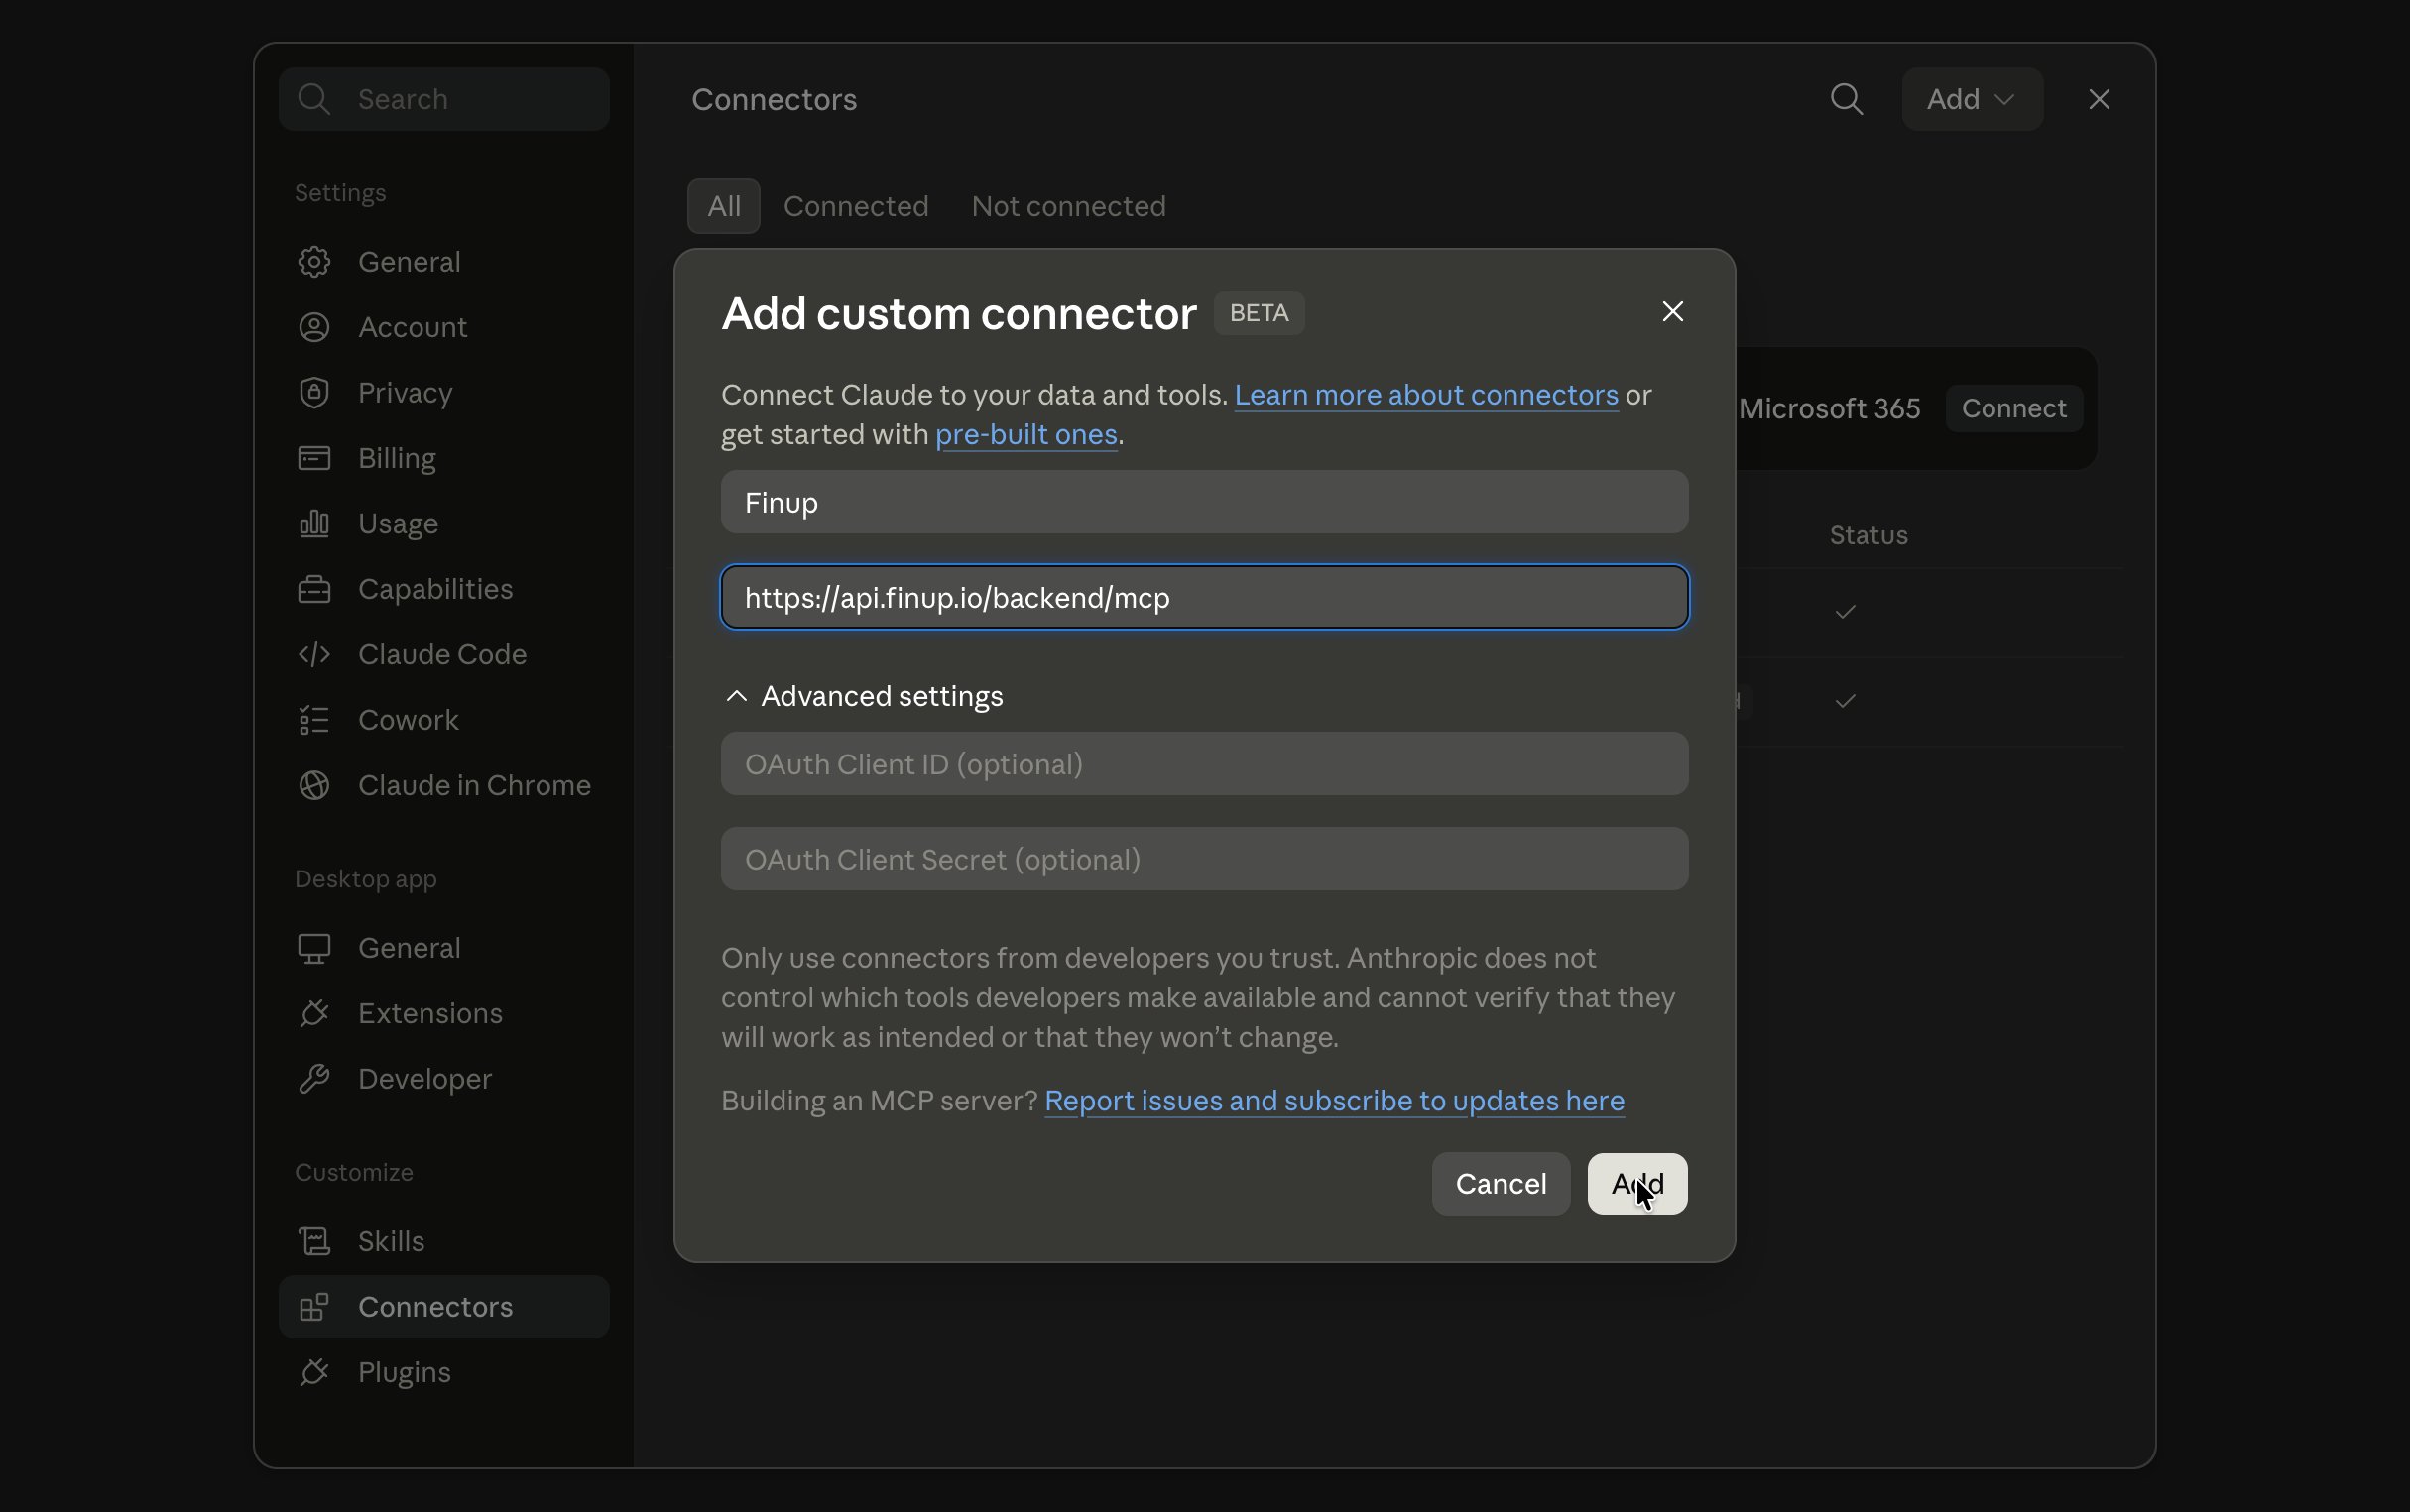The width and height of the screenshot is (2410, 1512).
Task: Close the Add custom connector dialog
Action: pos(1672,312)
